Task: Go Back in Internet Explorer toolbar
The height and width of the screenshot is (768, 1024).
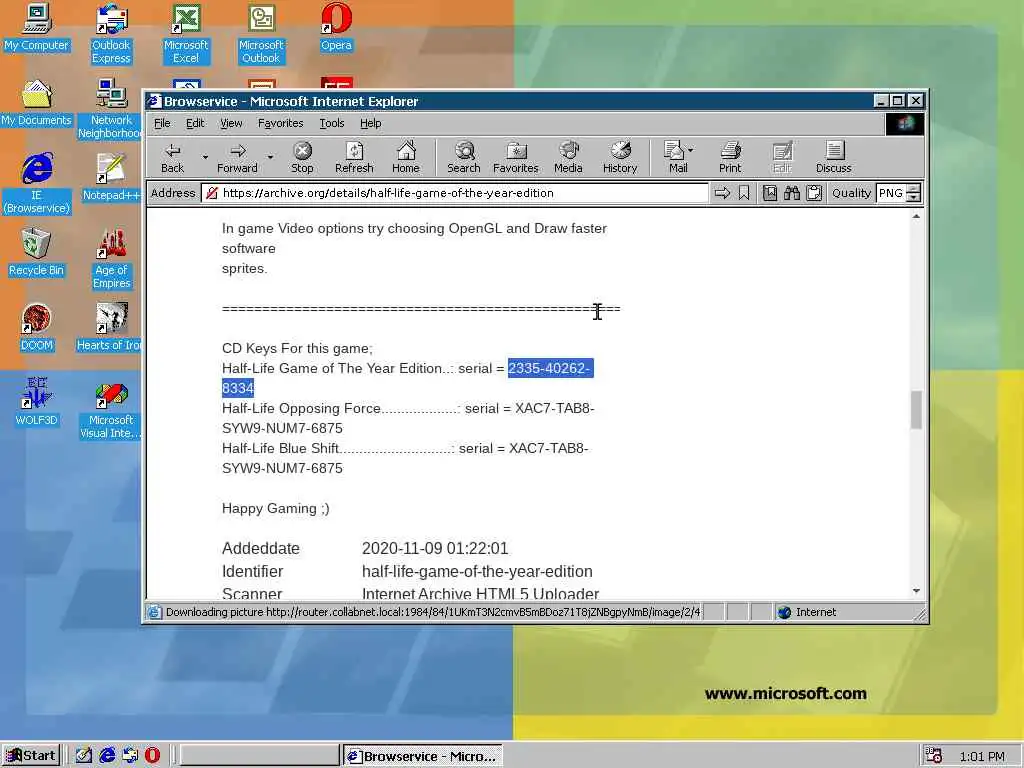Action: tap(172, 158)
